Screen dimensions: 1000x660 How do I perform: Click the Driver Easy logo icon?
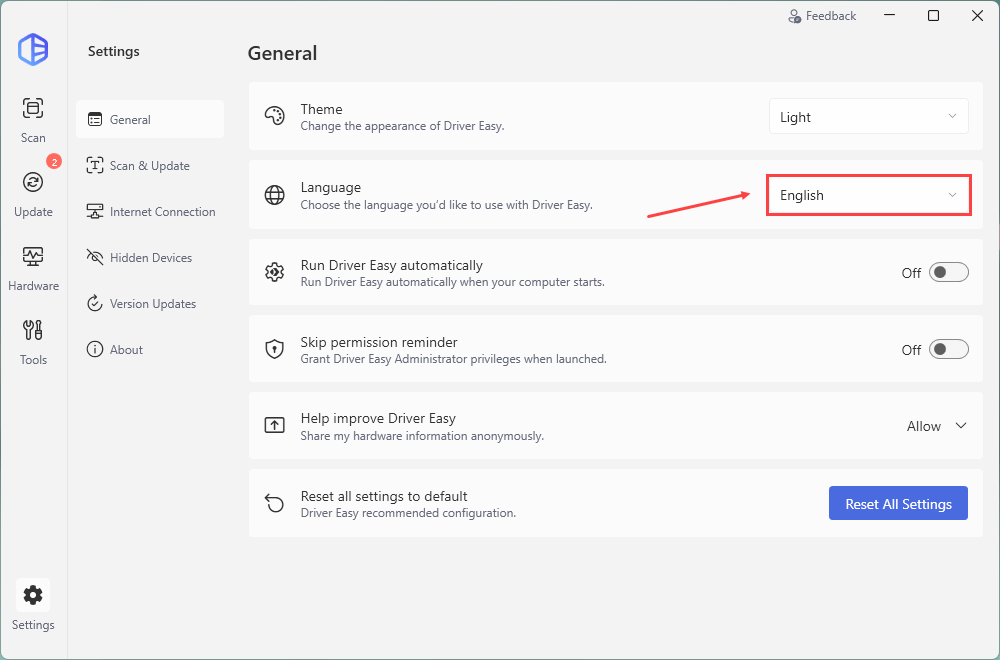click(x=33, y=49)
